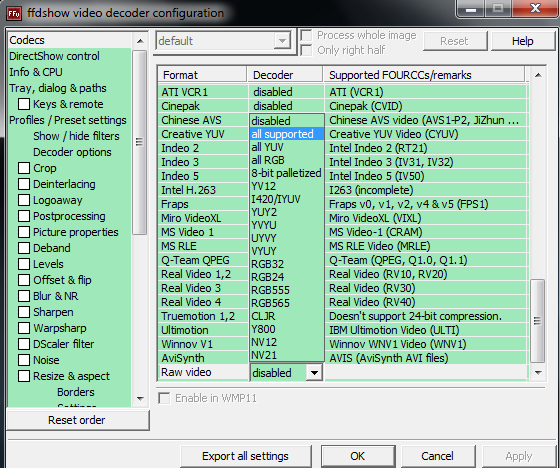The width and height of the screenshot is (560, 468).
Task: Select YVYU from the decoder list
Action: pos(287,225)
